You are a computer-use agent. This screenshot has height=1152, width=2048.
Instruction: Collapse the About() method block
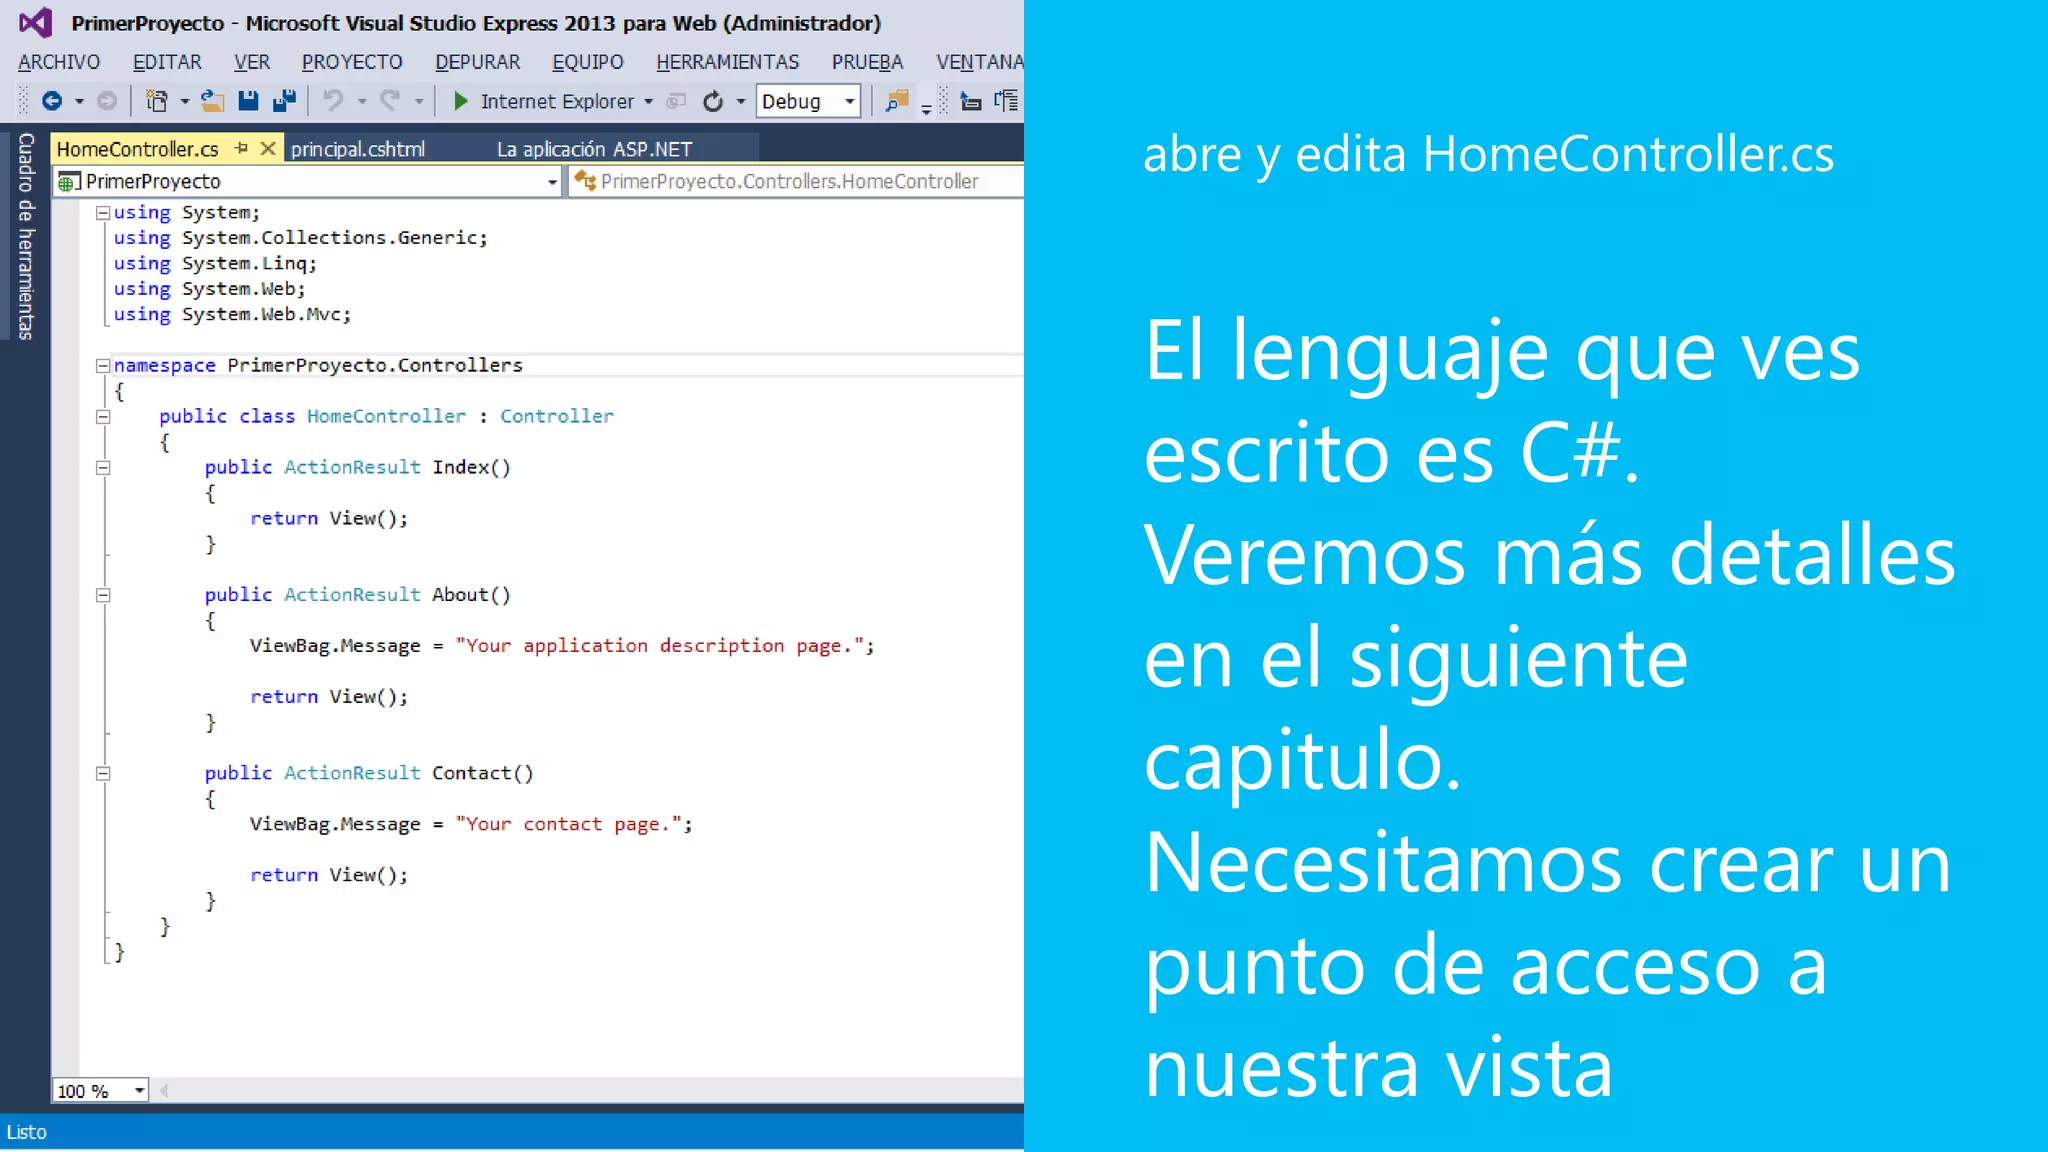(103, 595)
